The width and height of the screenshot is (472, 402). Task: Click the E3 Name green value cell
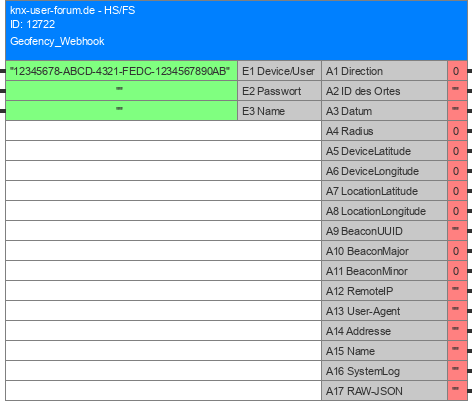121,111
